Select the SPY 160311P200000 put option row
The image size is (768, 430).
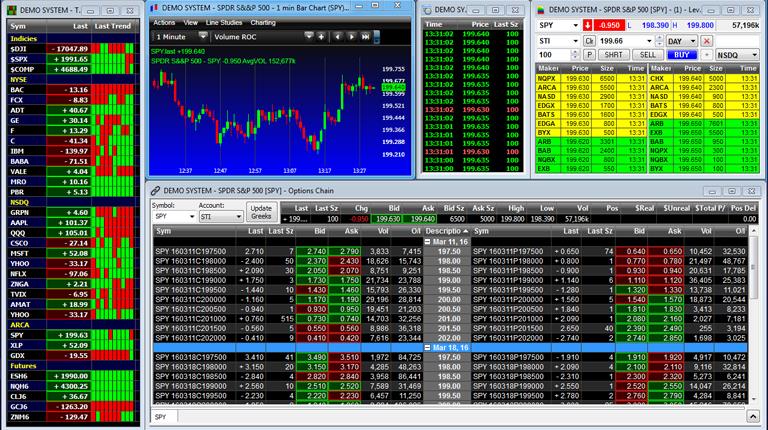coord(610,300)
